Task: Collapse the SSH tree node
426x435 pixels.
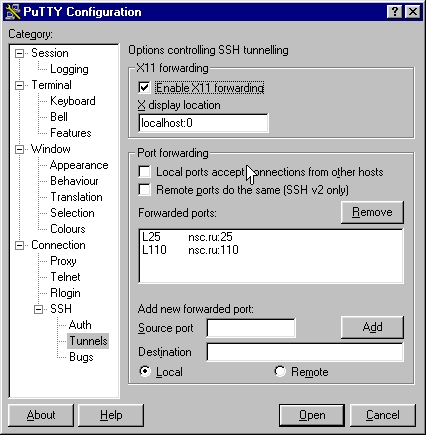Action: pyautogui.click(x=39, y=309)
